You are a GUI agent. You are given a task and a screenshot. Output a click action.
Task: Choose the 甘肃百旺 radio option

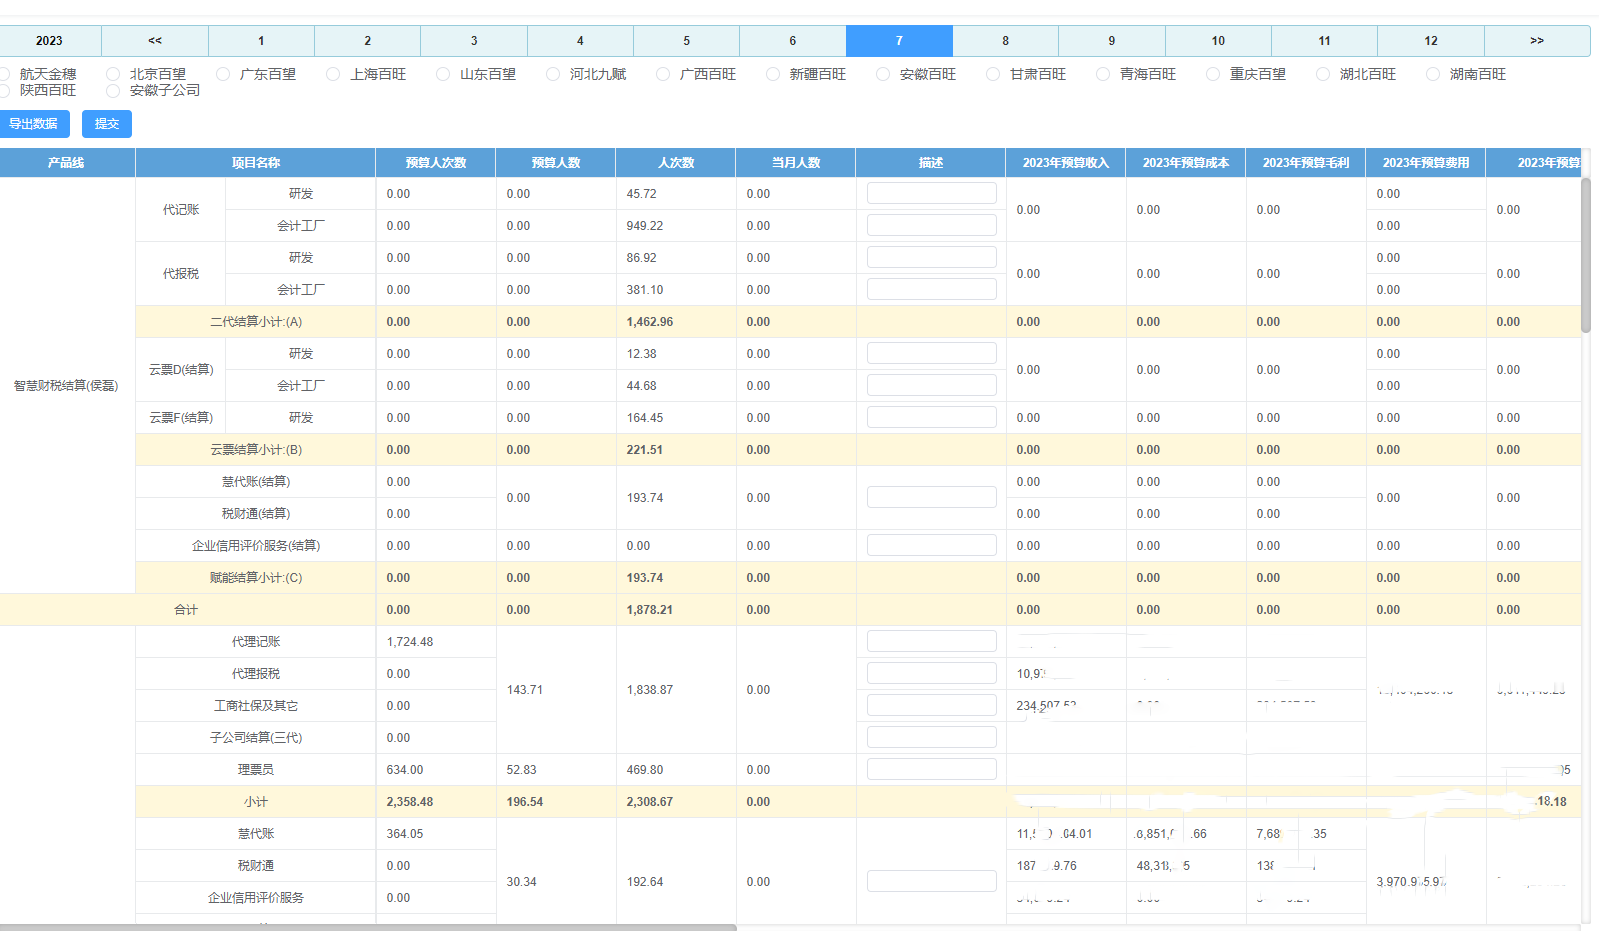pyautogui.click(x=993, y=74)
